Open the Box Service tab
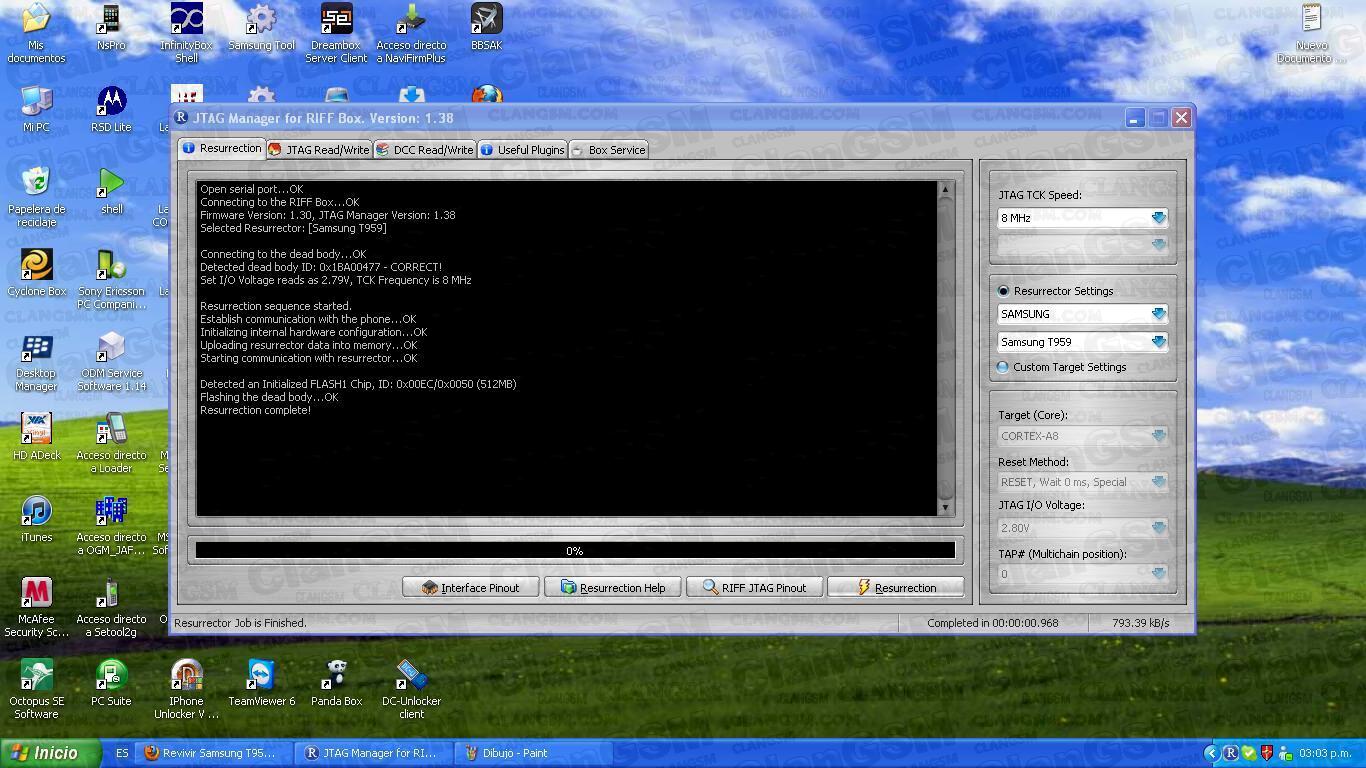The width and height of the screenshot is (1366, 768). pyautogui.click(x=609, y=150)
